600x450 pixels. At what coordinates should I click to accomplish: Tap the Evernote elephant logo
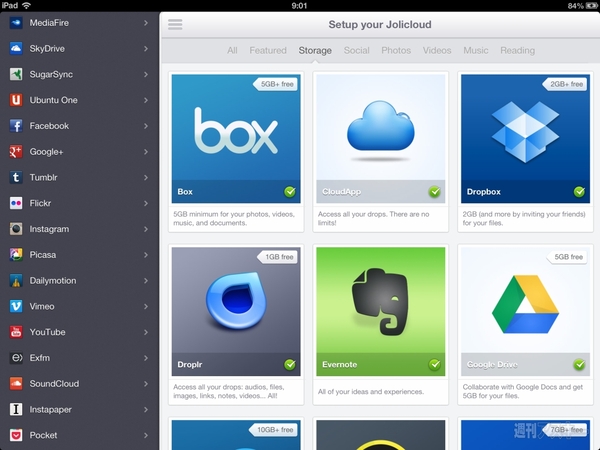[x=380, y=302]
